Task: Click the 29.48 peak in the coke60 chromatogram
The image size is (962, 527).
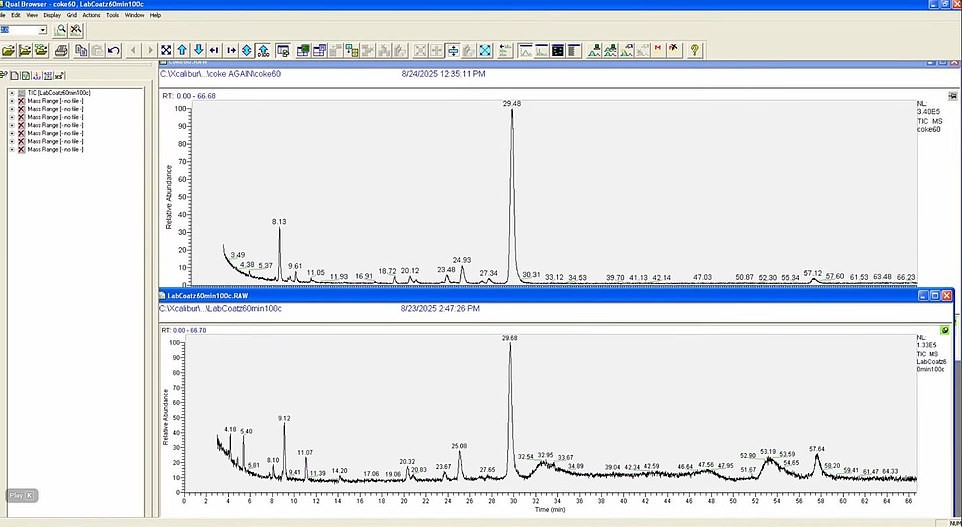Action: (512, 112)
